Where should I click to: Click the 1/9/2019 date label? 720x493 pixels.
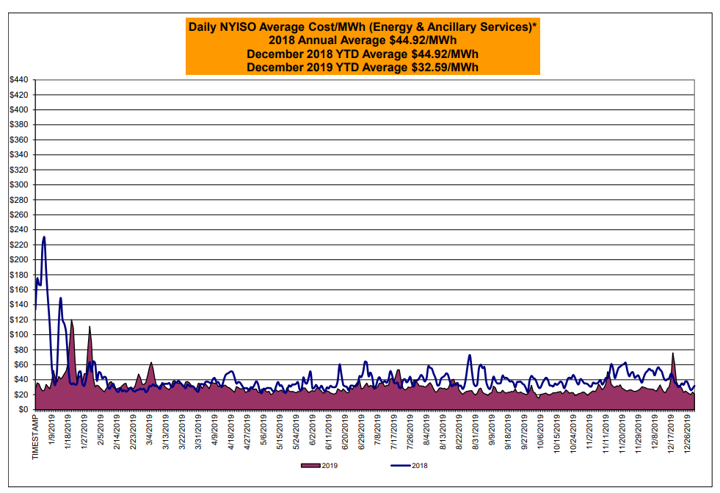(51, 429)
